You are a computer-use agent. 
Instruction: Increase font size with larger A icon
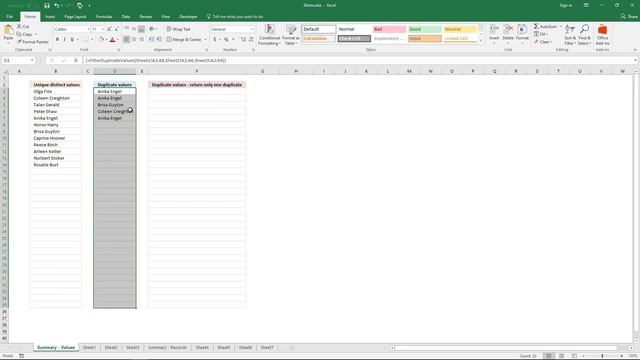point(109,29)
